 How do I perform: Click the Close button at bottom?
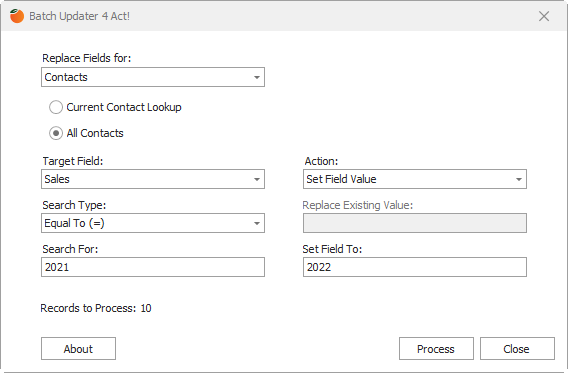(x=517, y=349)
